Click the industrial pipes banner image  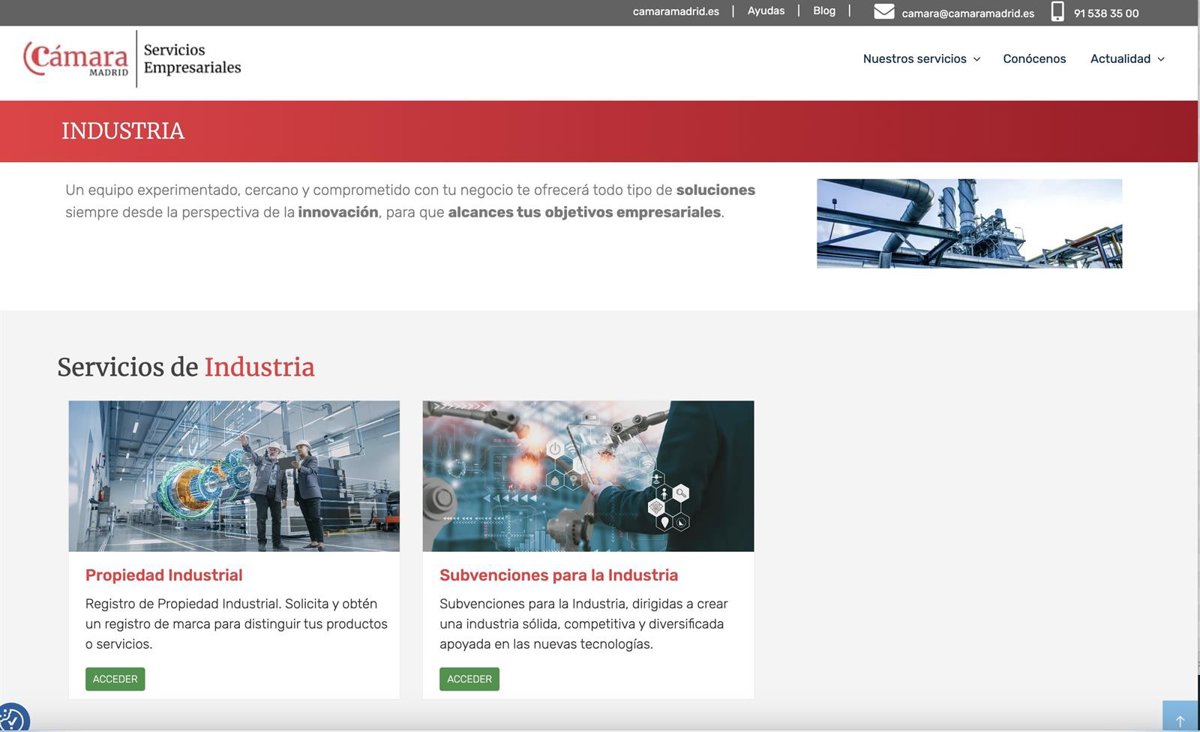[969, 223]
